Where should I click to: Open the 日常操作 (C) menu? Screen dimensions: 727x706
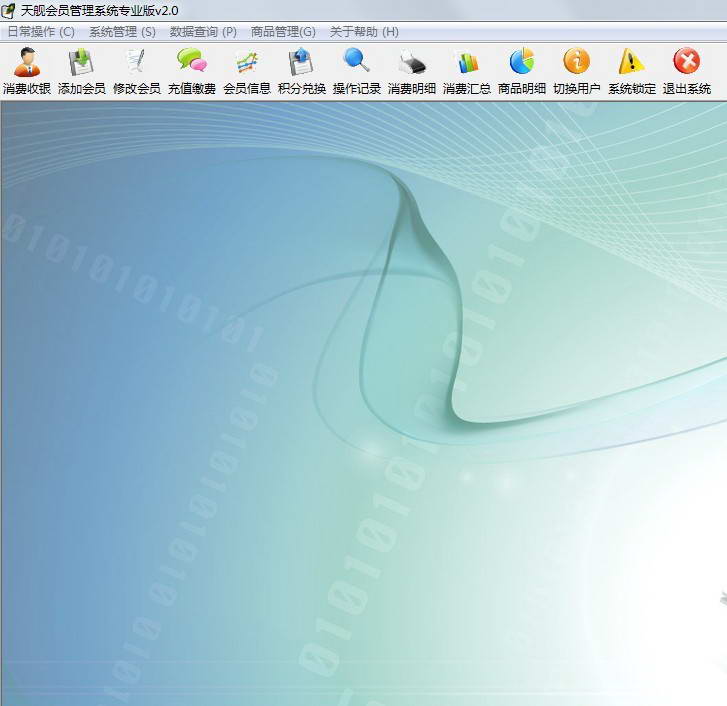[41, 32]
